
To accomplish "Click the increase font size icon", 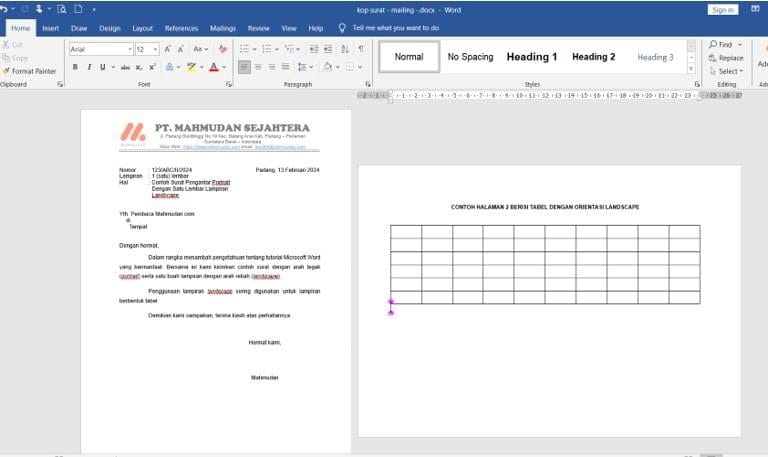I will pyautogui.click(x=167, y=48).
